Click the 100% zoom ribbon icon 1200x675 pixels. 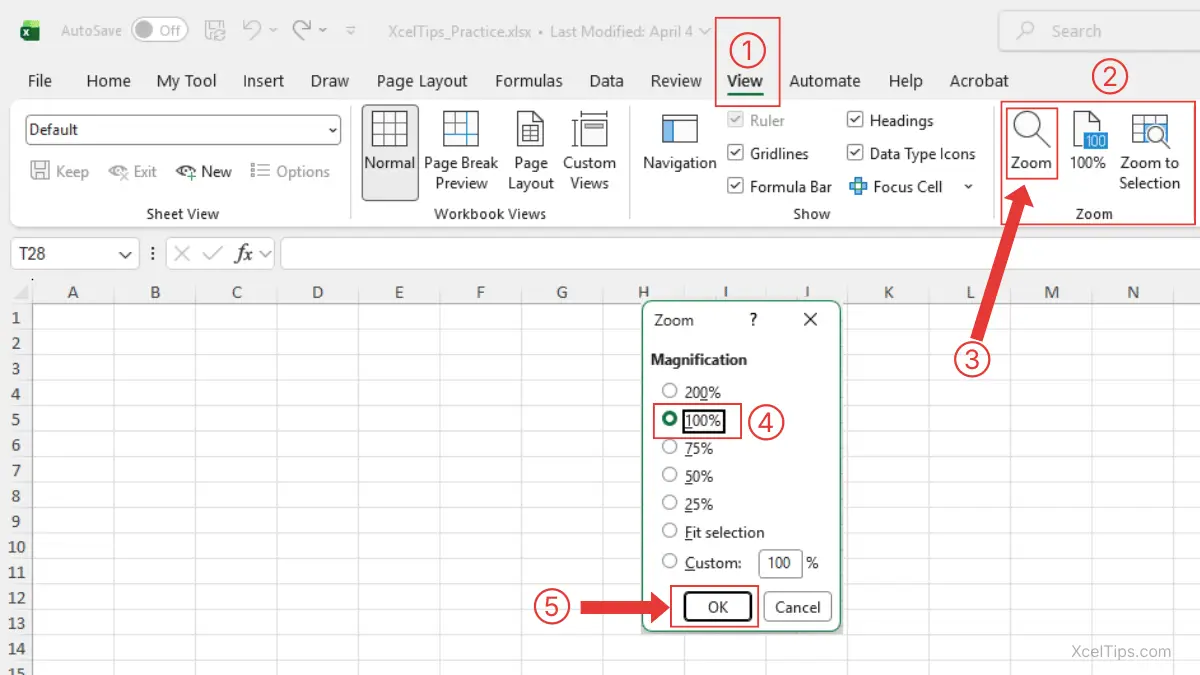1088,142
